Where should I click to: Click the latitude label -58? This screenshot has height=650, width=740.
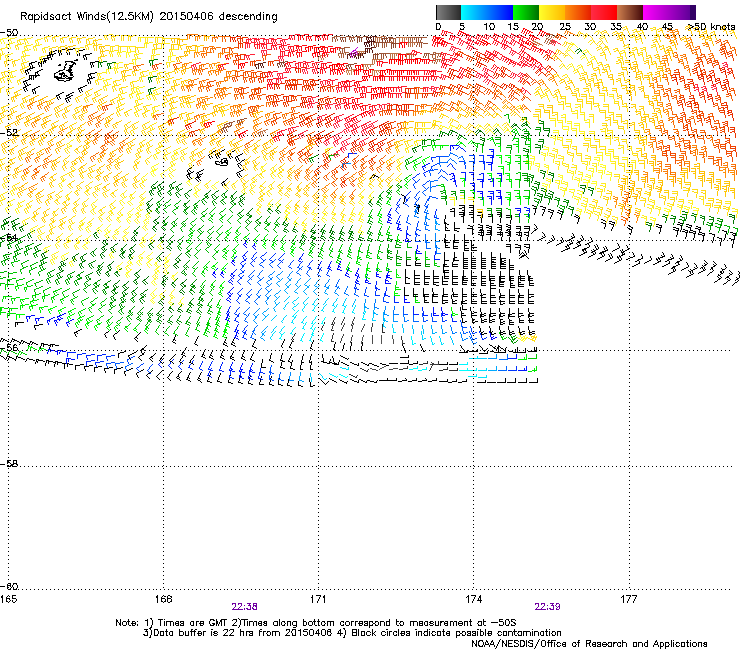click(9, 464)
